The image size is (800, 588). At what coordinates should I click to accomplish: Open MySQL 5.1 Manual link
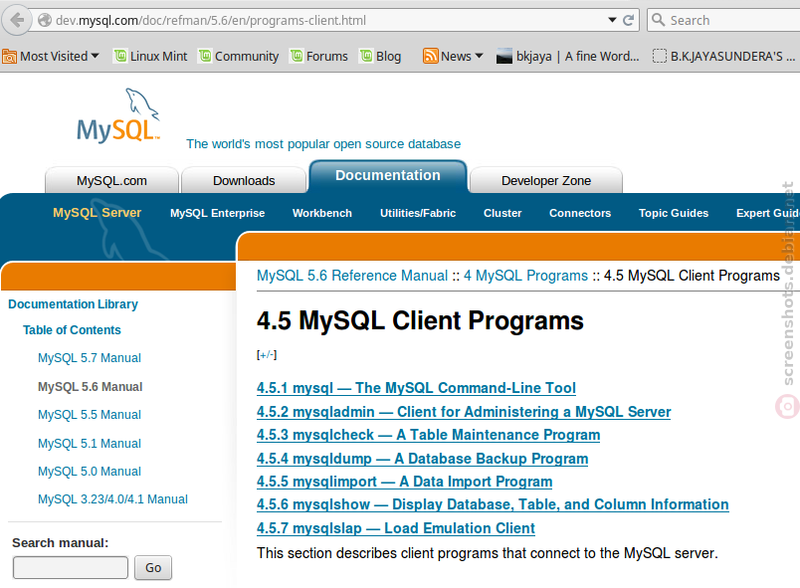point(89,444)
